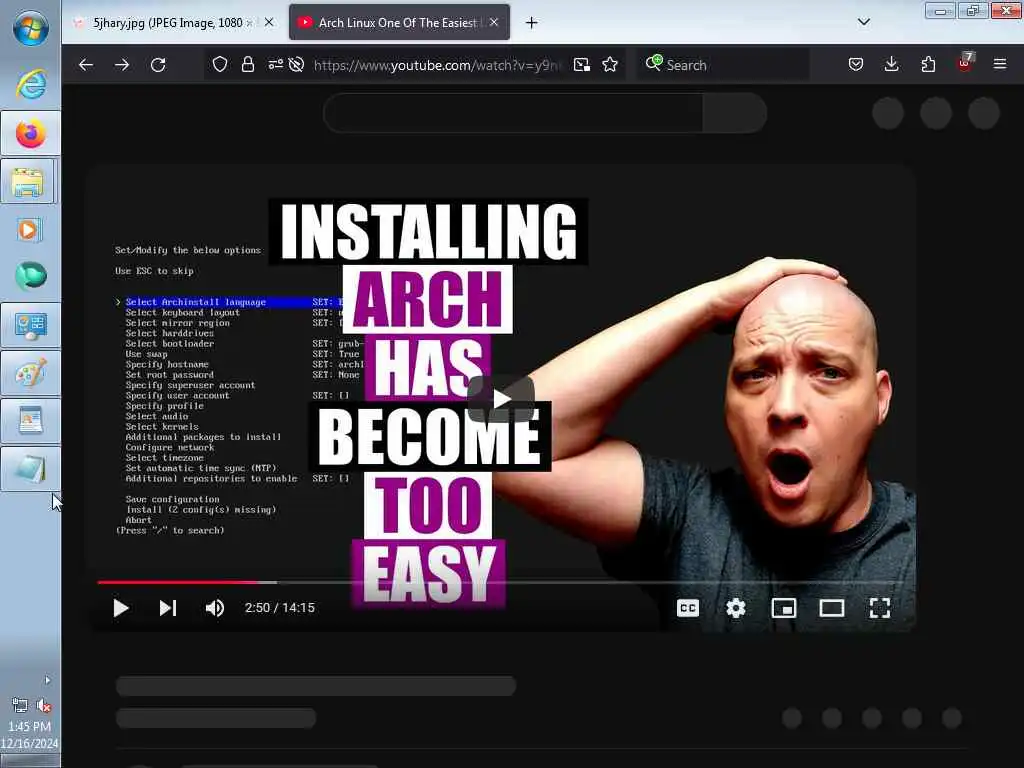Open video settings gear
Viewport: 1024px width, 768px height.
[735, 608]
